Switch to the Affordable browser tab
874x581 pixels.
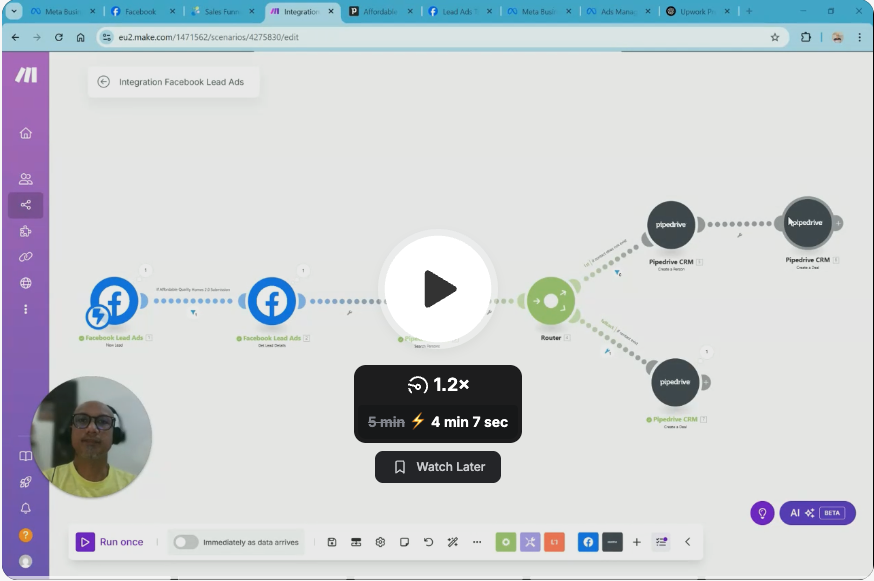click(x=380, y=11)
